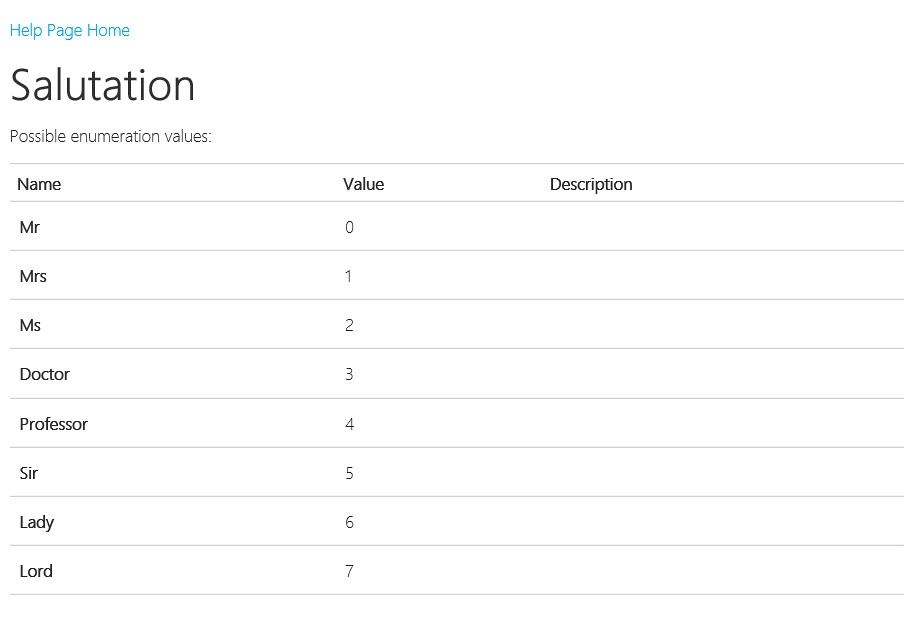Click value 6 in the Lady row
This screenshot has height=637, width=914.
coord(349,522)
